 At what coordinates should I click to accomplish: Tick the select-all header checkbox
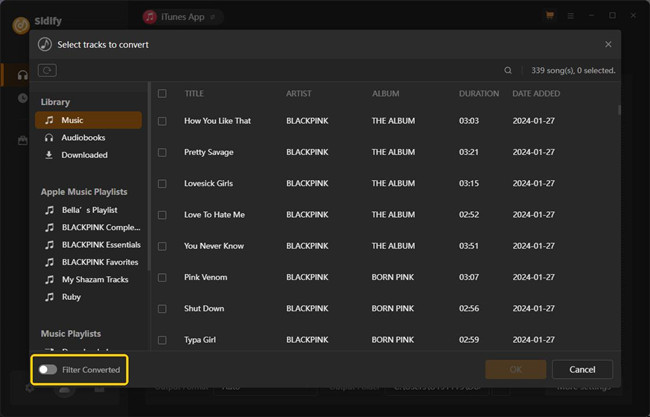click(x=162, y=93)
